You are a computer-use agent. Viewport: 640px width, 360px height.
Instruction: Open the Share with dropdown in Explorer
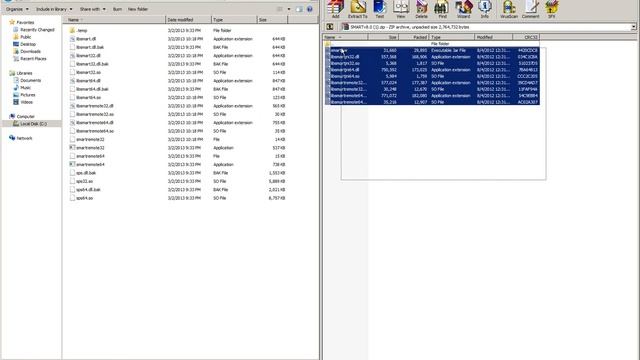click(92, 9)
